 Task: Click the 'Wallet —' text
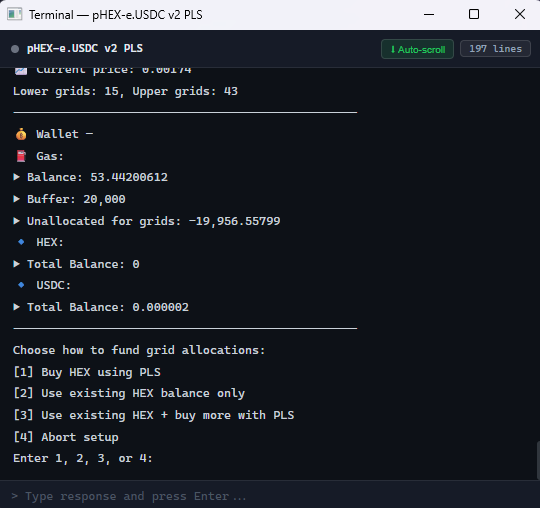click(65, 134)
